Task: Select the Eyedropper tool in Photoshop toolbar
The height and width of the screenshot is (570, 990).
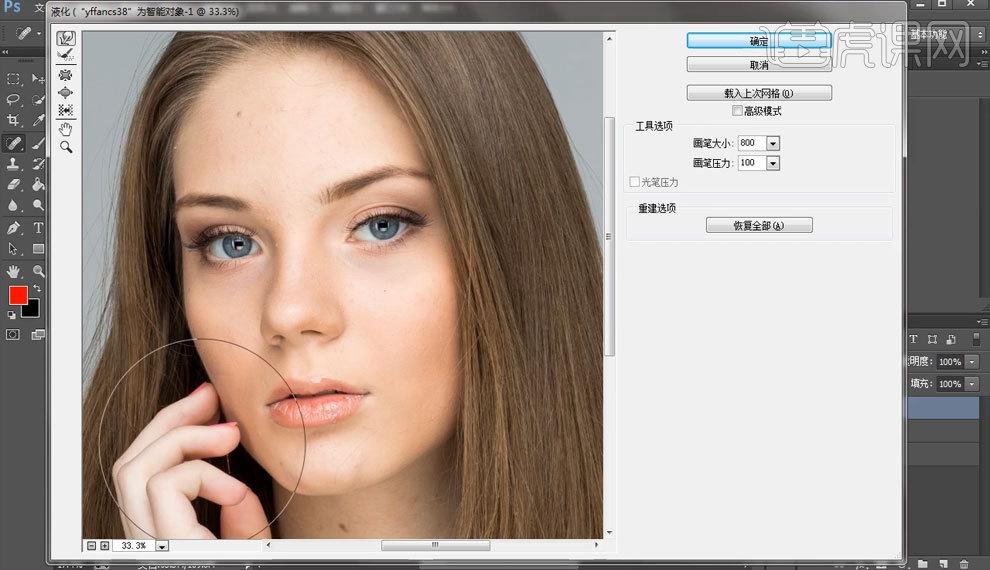Action: pos(39,120)
